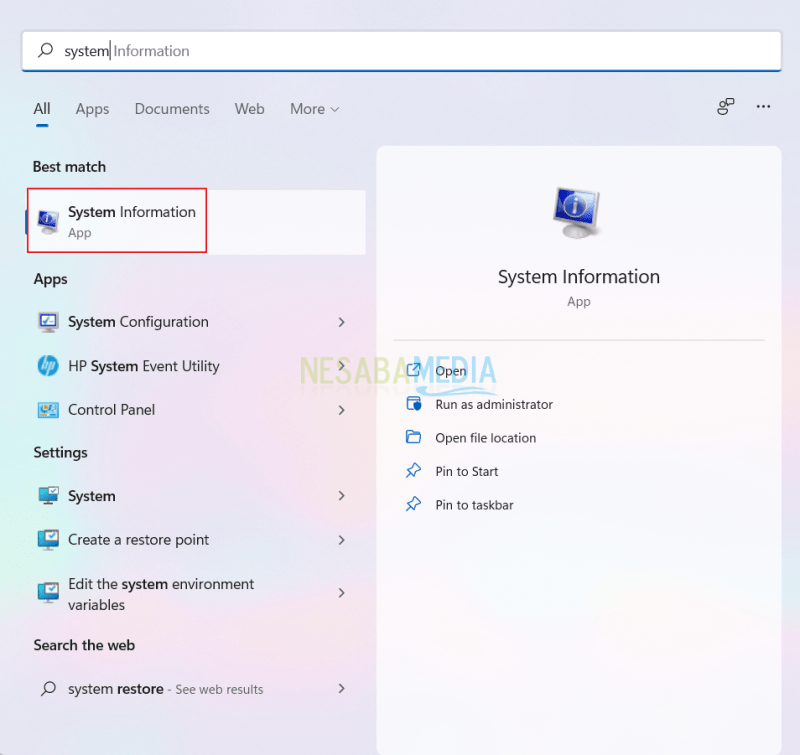This screenshot has height=755, width=800.
Task: Click the System settings monitor icon
Action: (48, 495)
